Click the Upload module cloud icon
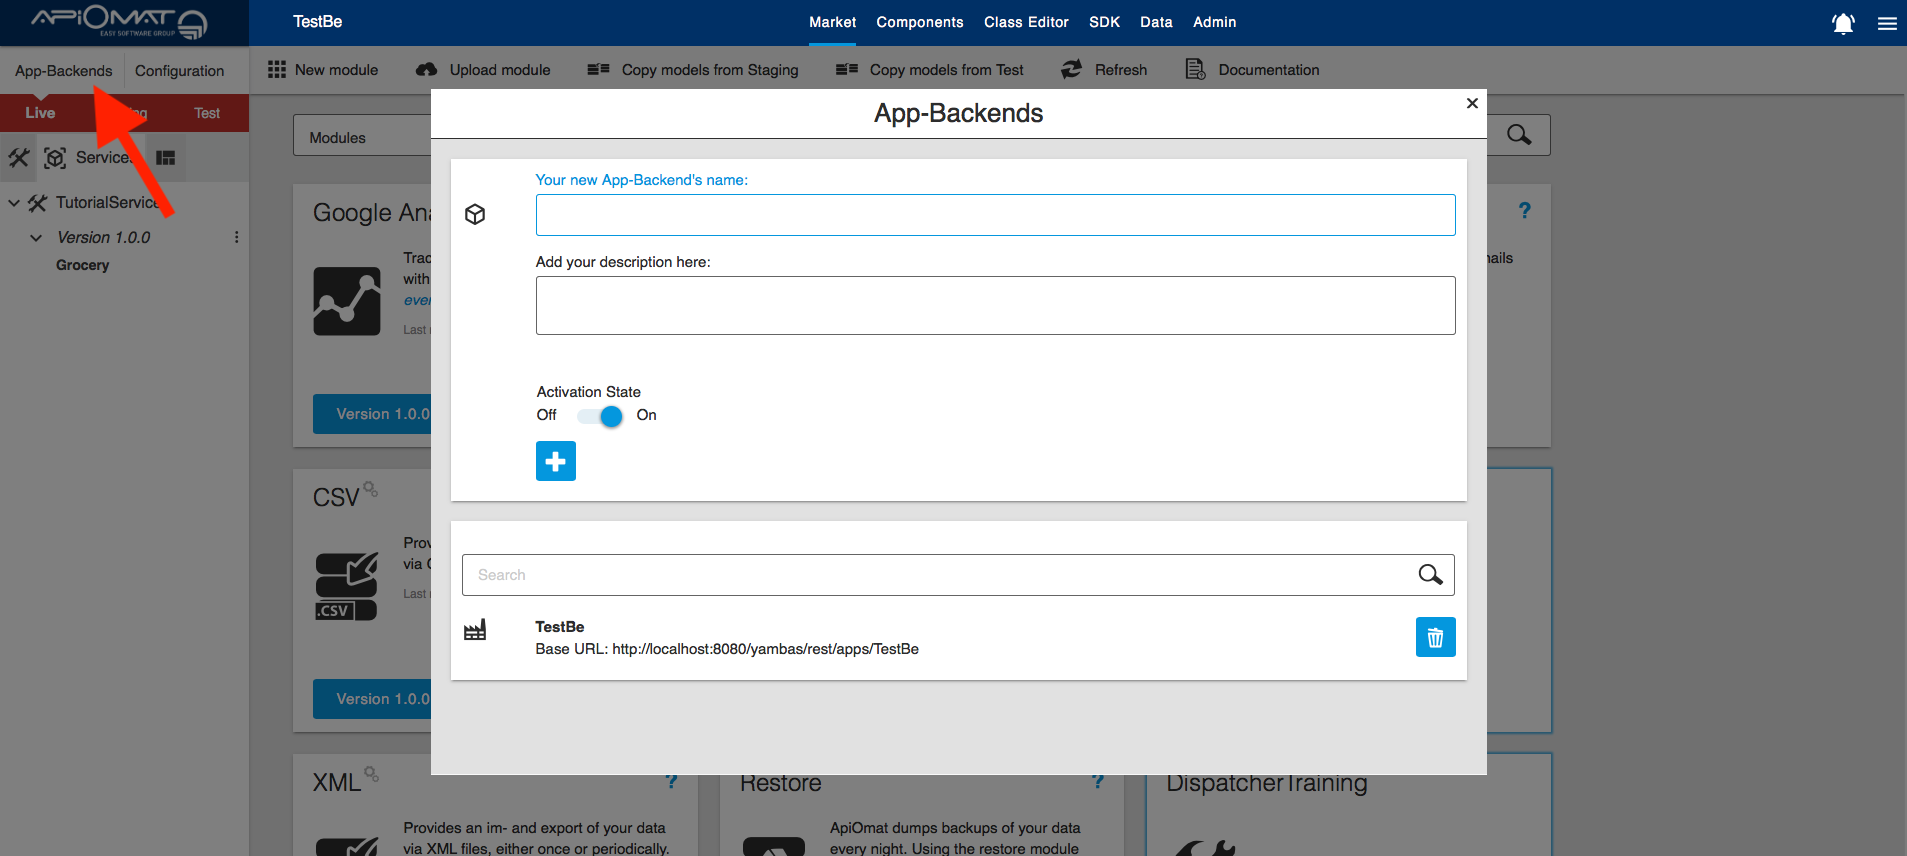 427,69
